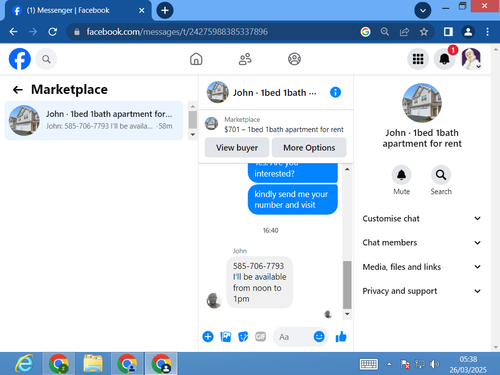Reload the page button
The width and height of the screenshot is (500, 375).
click(x=52, y=32)
